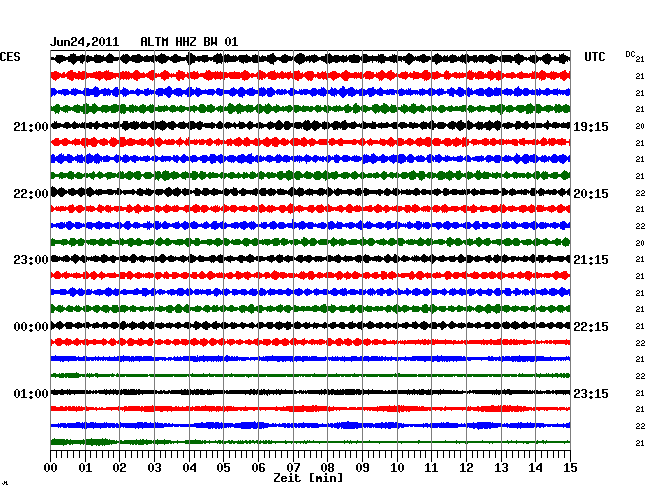650x494 pixels.
Task: Select the 00:00 left time label
Action: (x=31, y=327)
